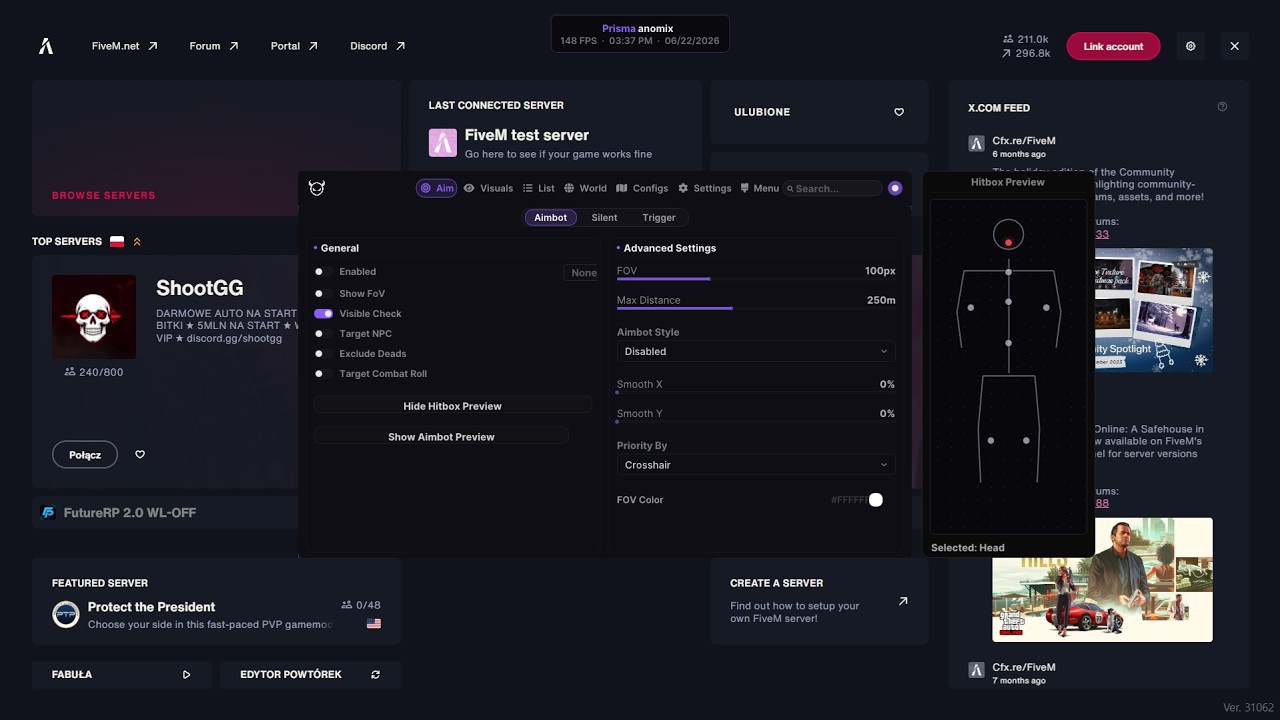Screen dimensions: 1280x720
Task: Click the None keybind box beside Enabled
Action: [x=583, y=273]
